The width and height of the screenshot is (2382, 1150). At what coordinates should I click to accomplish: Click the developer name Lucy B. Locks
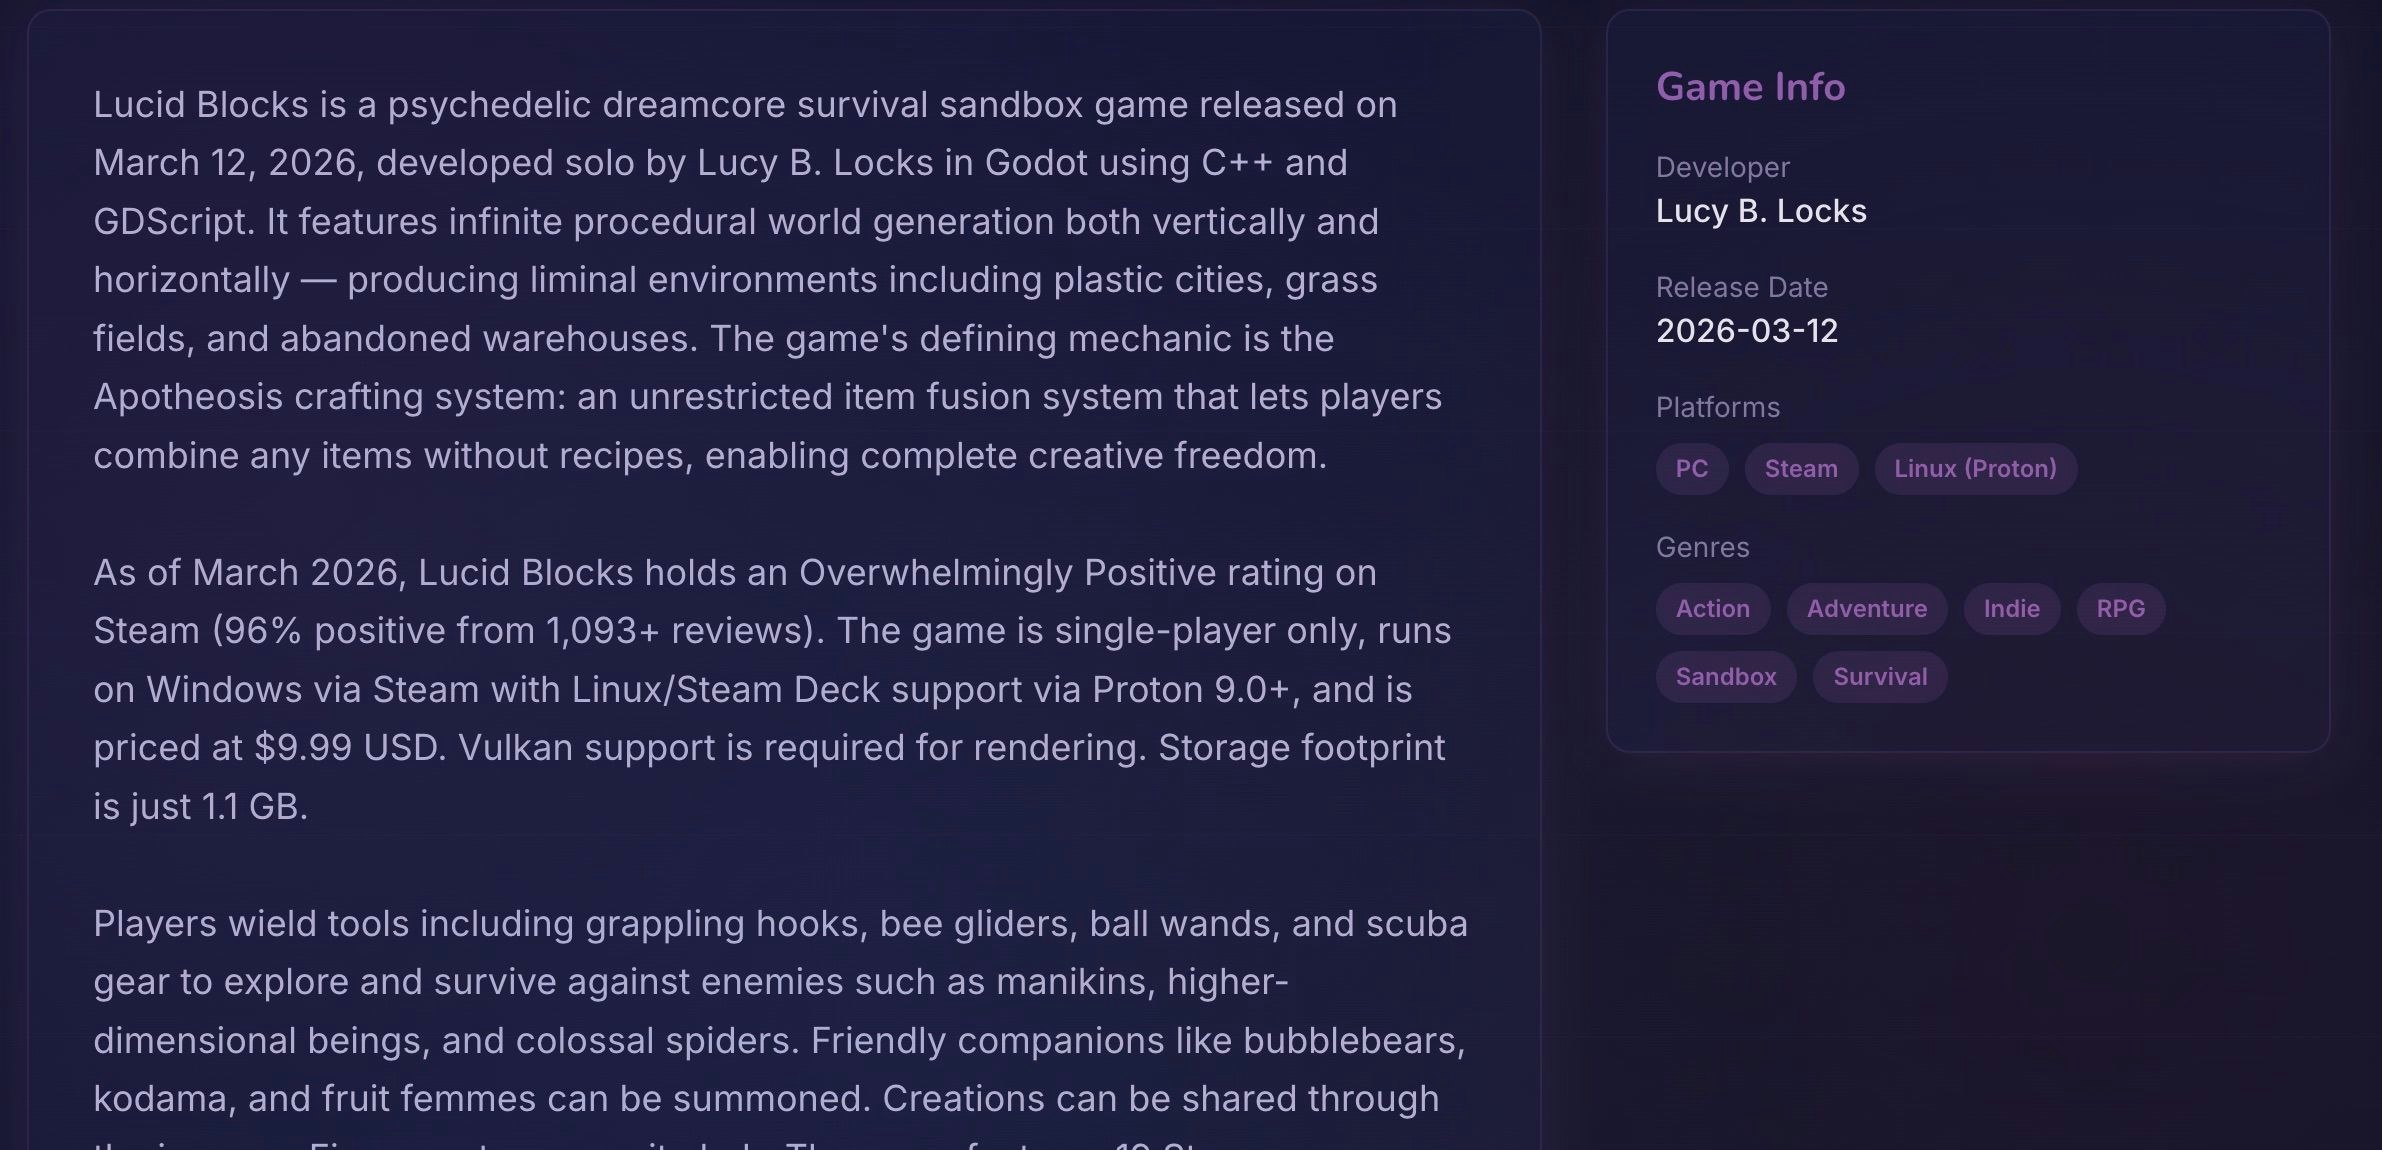point(1762,211)
